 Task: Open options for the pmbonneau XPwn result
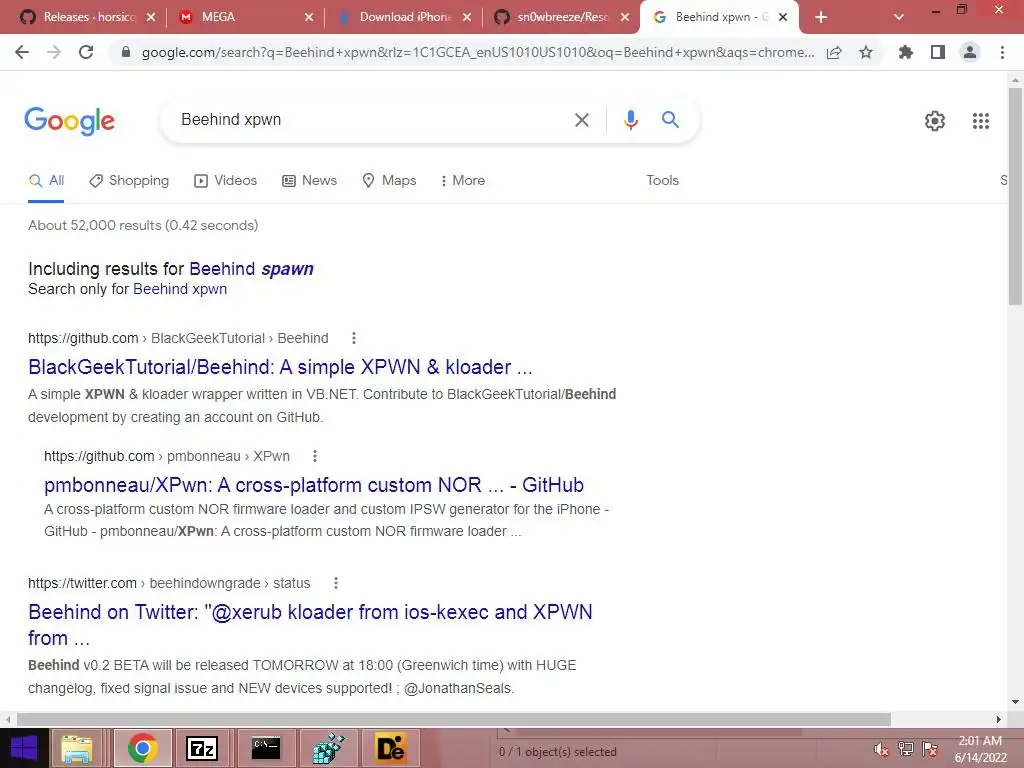coord(314,456)
